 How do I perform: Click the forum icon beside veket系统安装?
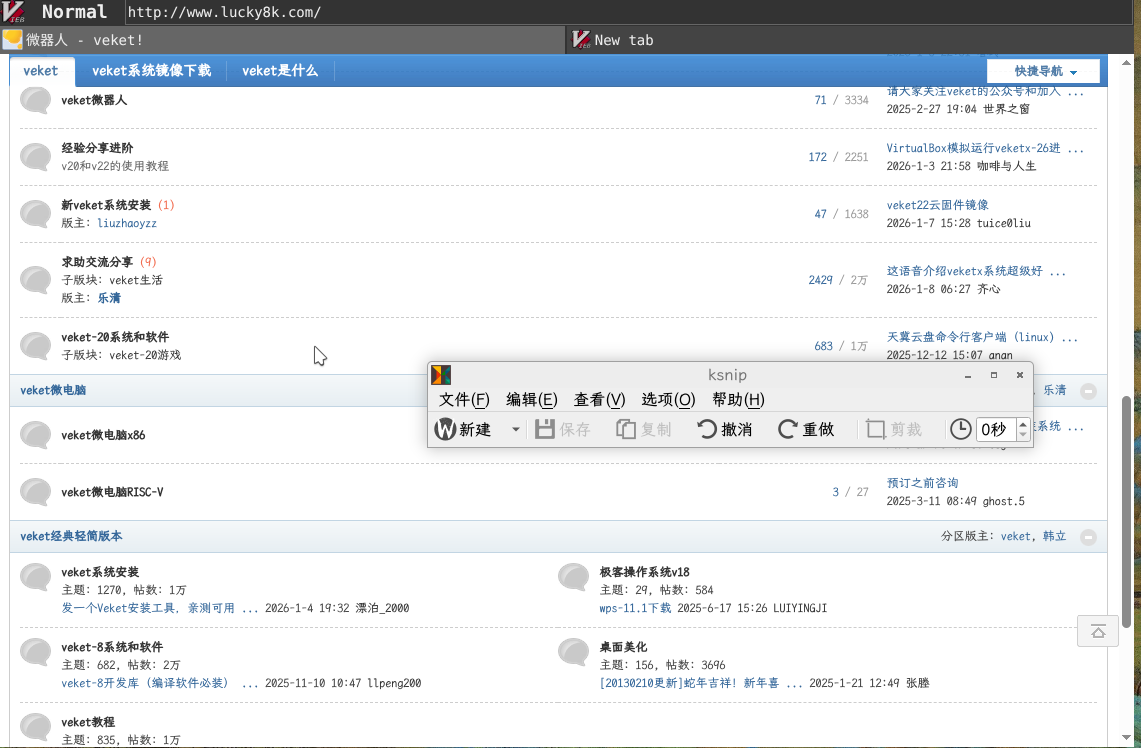point(36,577)
